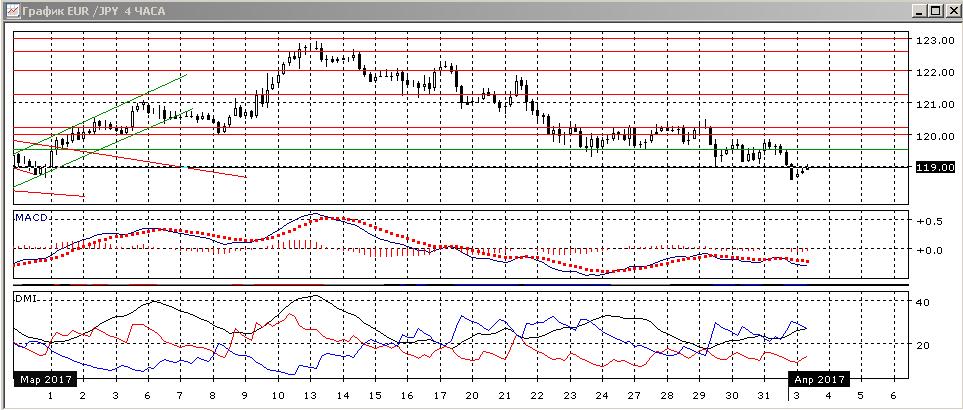The width and height of the screenshot is (963, 410).
Task: Select the 20 DMI scale value
Action: point(922,346)
